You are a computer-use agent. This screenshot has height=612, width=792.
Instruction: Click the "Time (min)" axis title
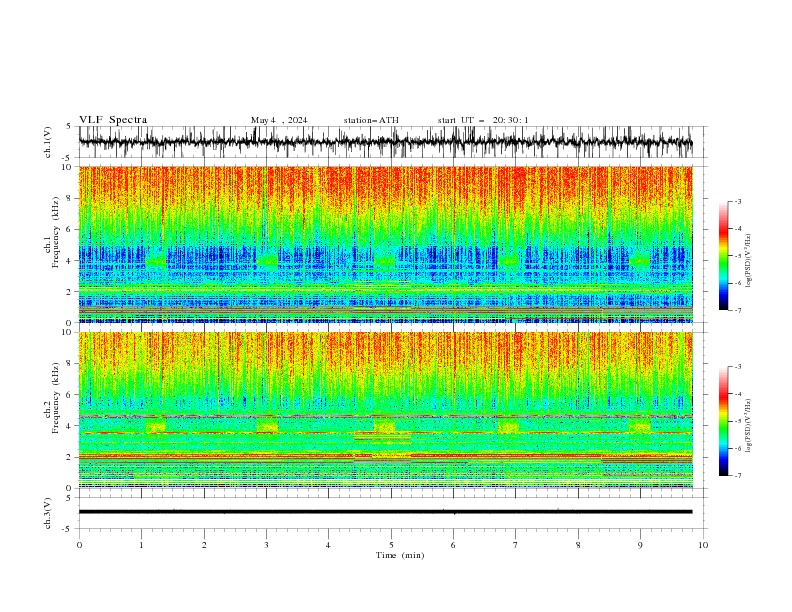pos(400,555)
